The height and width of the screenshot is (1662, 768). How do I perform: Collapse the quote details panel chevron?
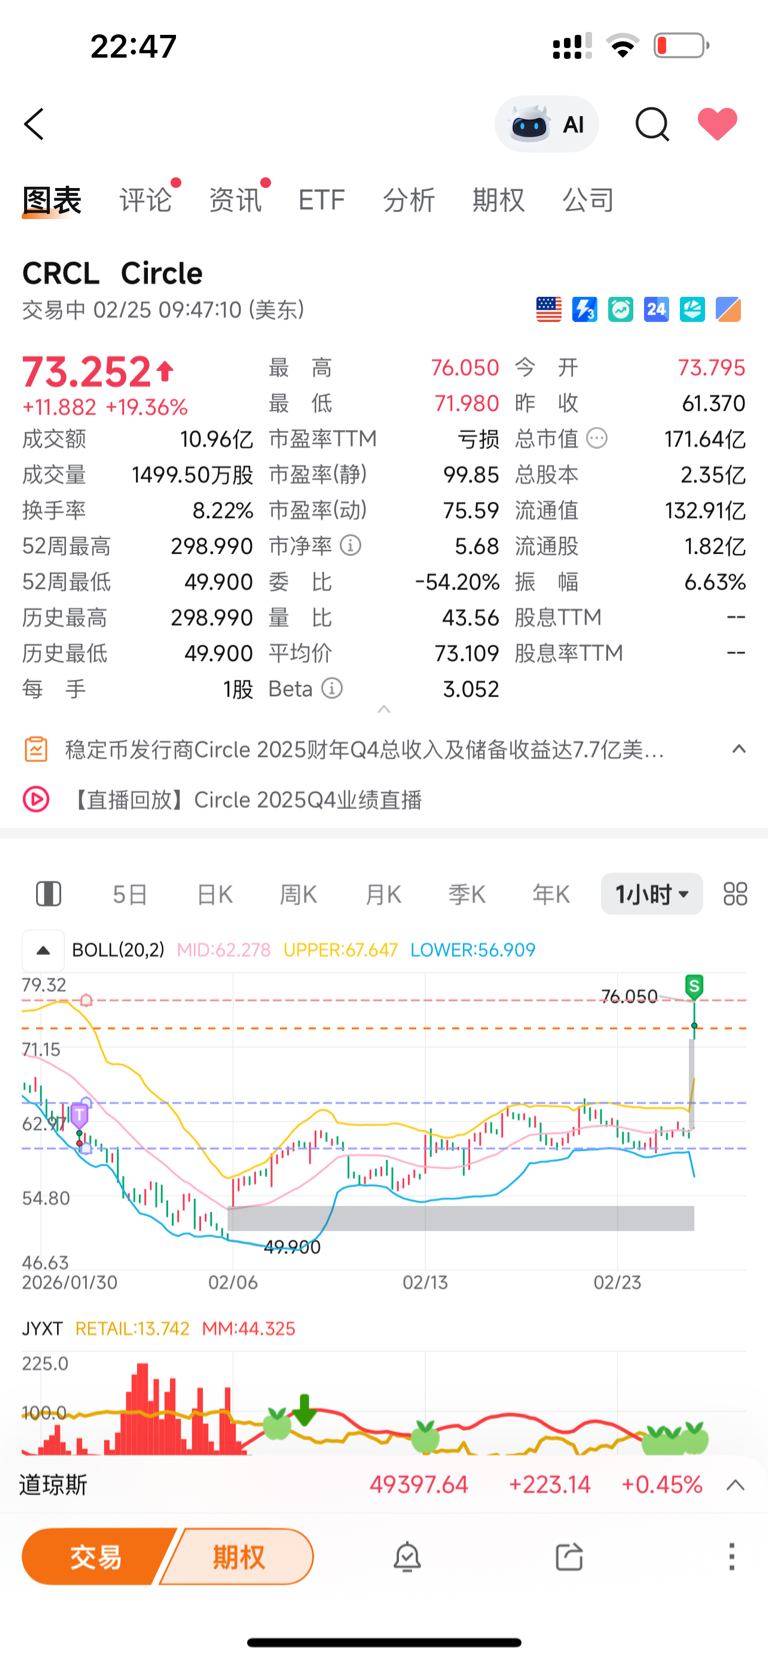click(384, 709)
